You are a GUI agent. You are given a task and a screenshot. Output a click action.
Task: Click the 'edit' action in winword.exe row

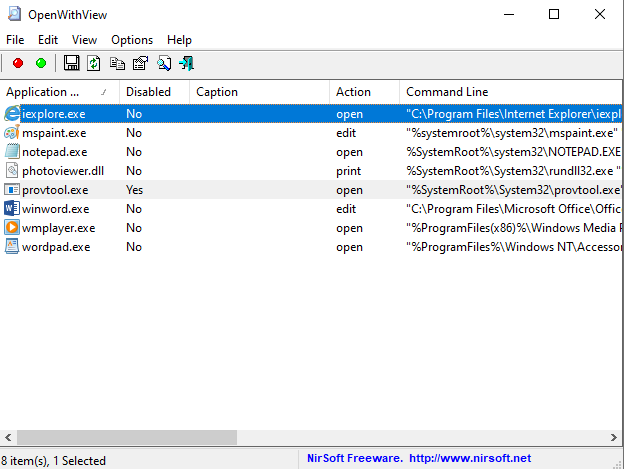[x=346, y=209]
